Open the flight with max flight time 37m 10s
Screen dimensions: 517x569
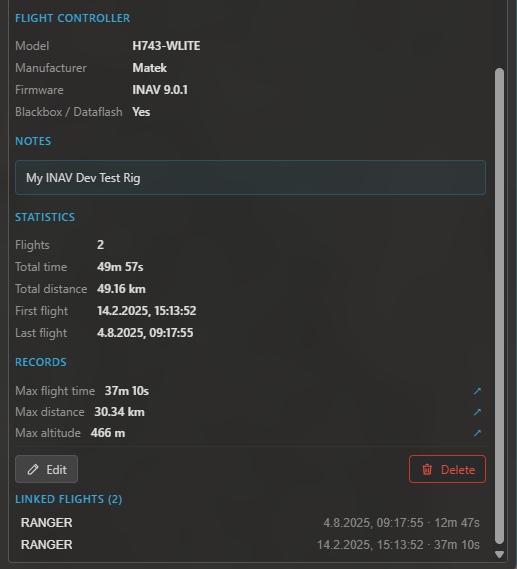(x=477, y=391)
